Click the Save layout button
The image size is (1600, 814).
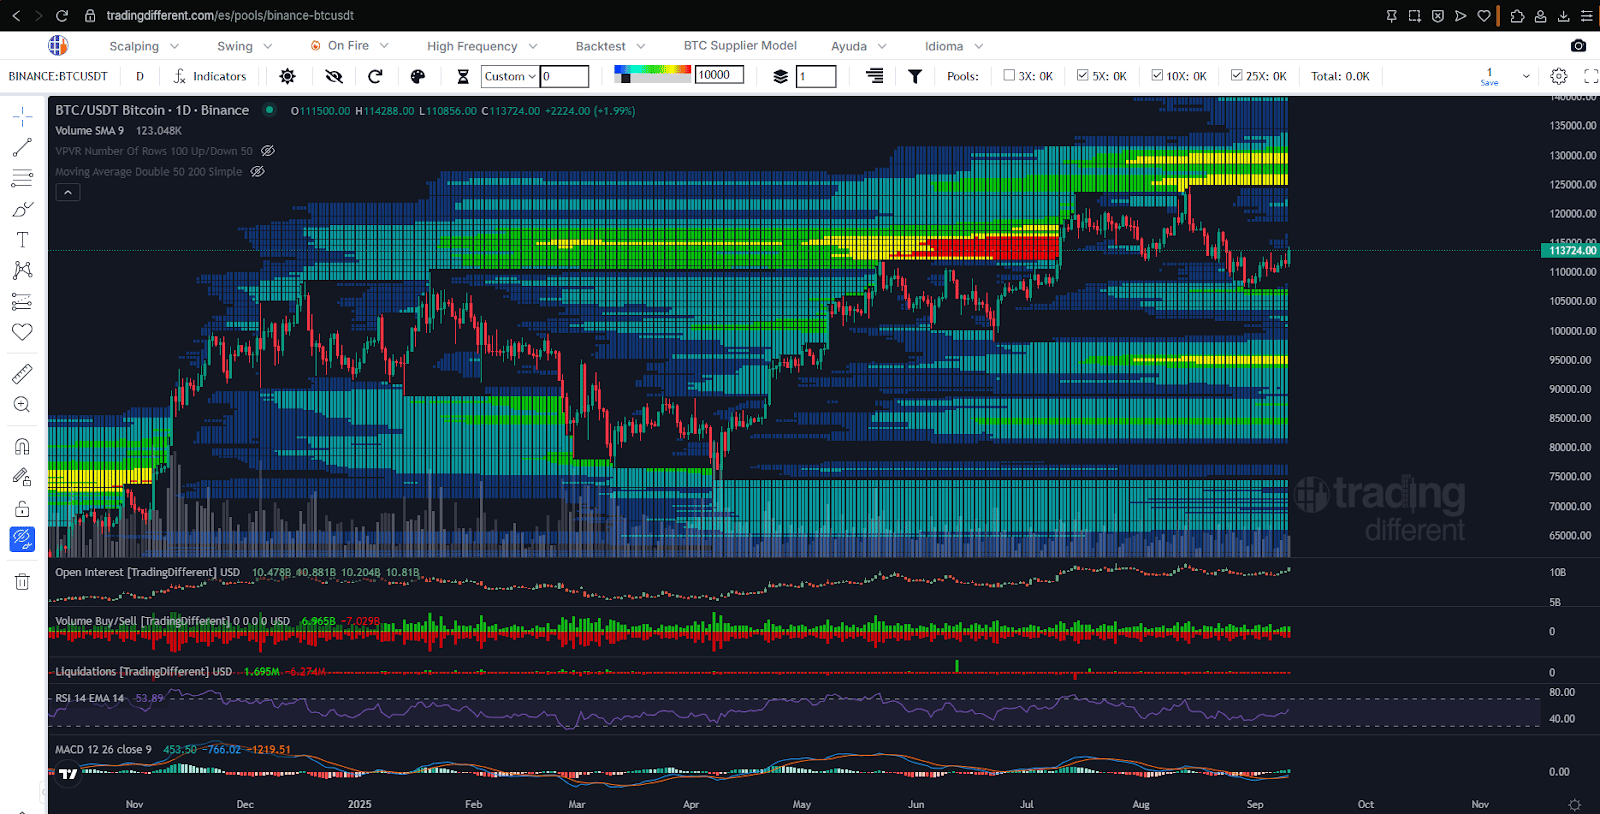point(1489,76)
